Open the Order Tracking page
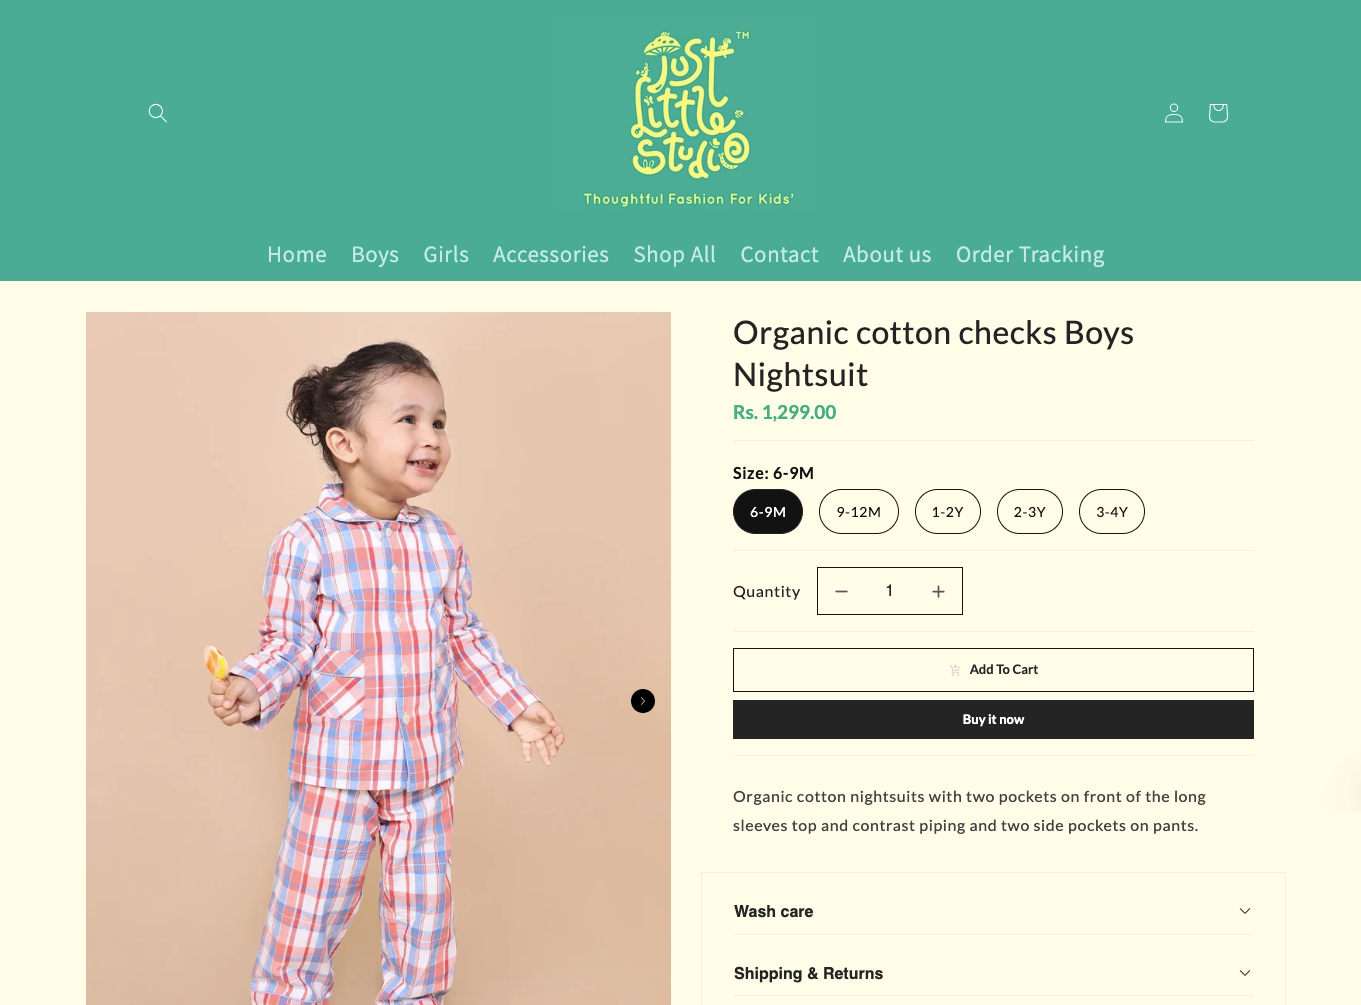1361x1005 pixels. 1030,255
